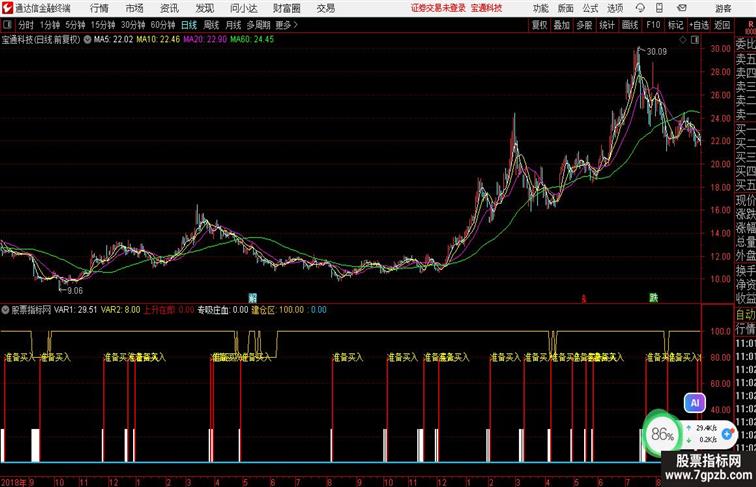Image resolution: width=756 pixels, height=487 pixels.
Task: Click the VAR2: 8.00 indicator value
Action: coord(120,310)
